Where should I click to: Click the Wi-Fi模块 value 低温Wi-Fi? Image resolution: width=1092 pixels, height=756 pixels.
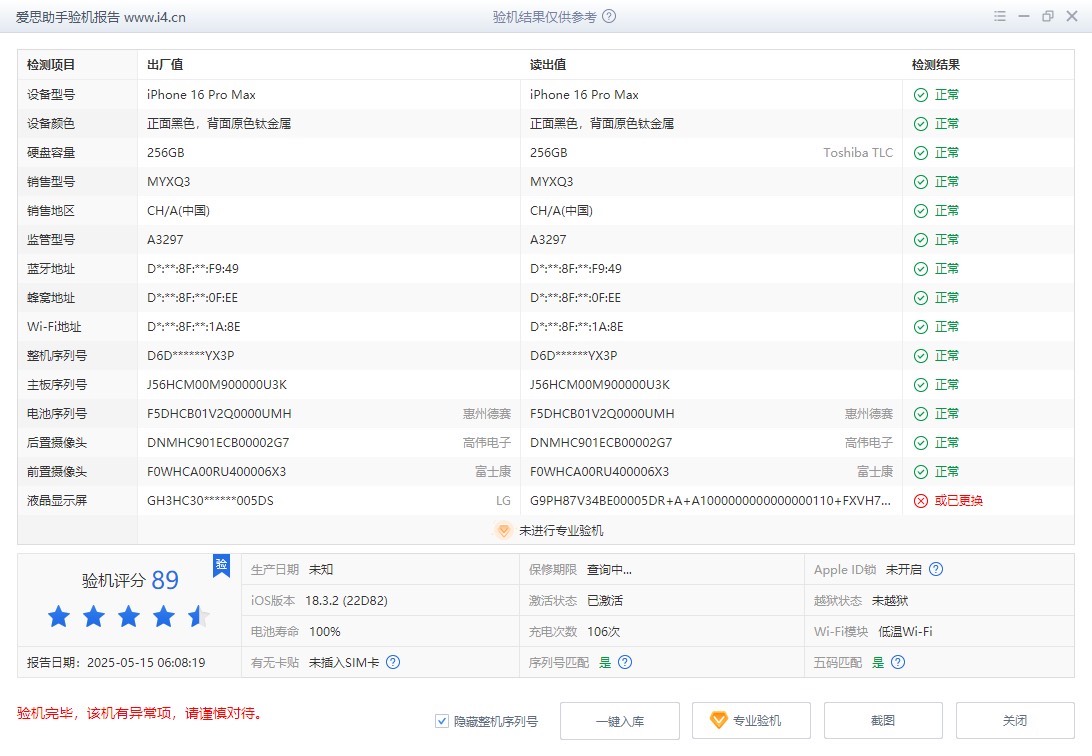coord(905,632)
